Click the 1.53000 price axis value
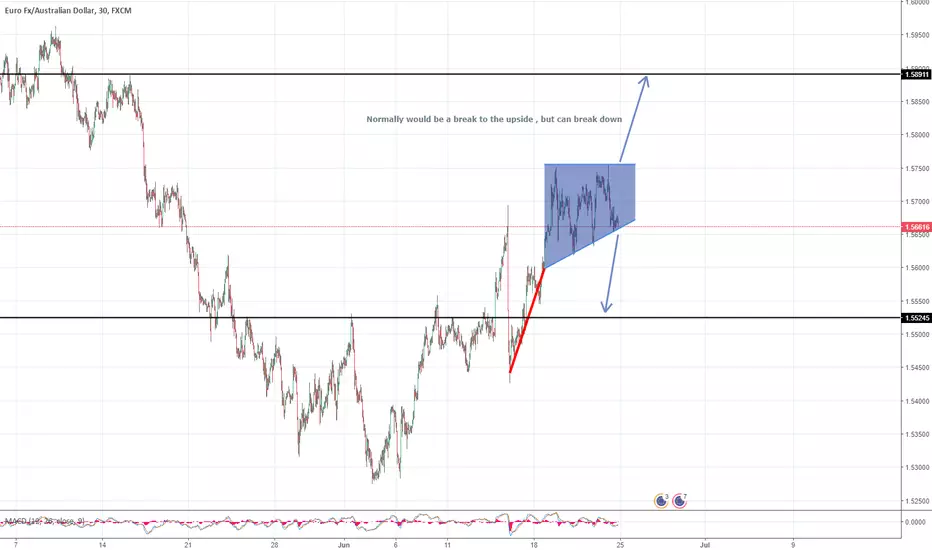The width and height of the screenshot is (932, 550). coord(917,468)
